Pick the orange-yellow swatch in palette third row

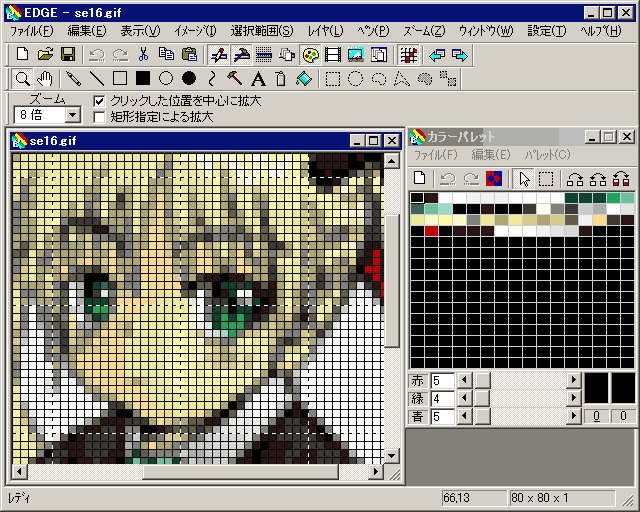[x=599, y=220]
